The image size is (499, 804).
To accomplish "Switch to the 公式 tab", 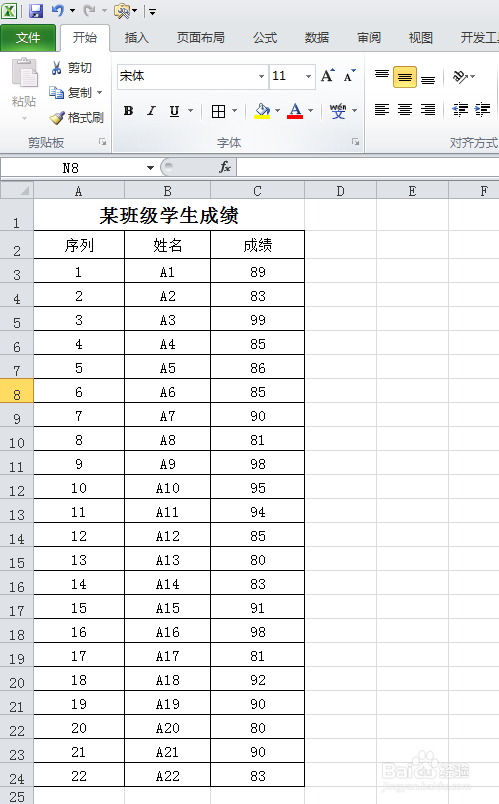I will [265, 37].
